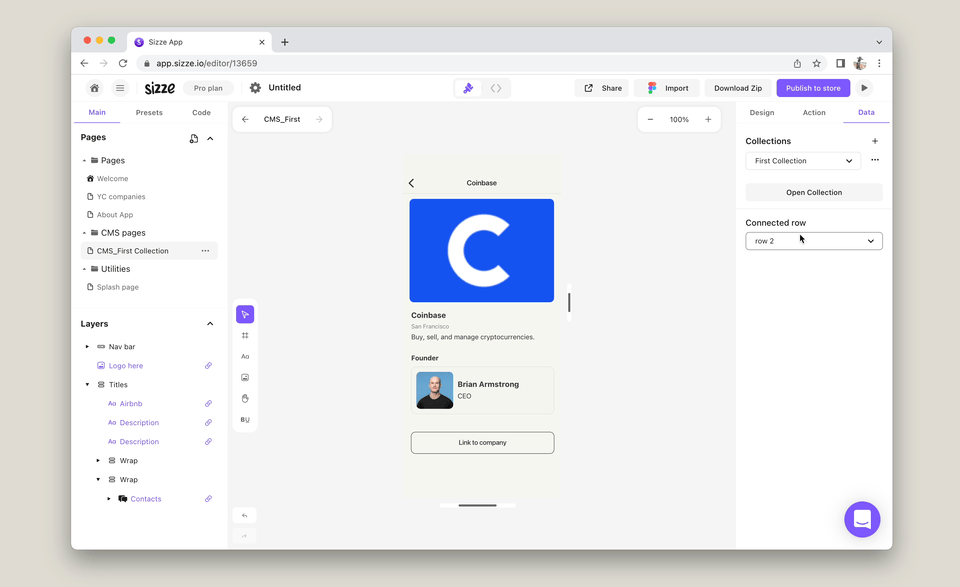960x587 pixels.
Task: Go to next page arrow beside CMS_First
Action: tap(319, 119)
